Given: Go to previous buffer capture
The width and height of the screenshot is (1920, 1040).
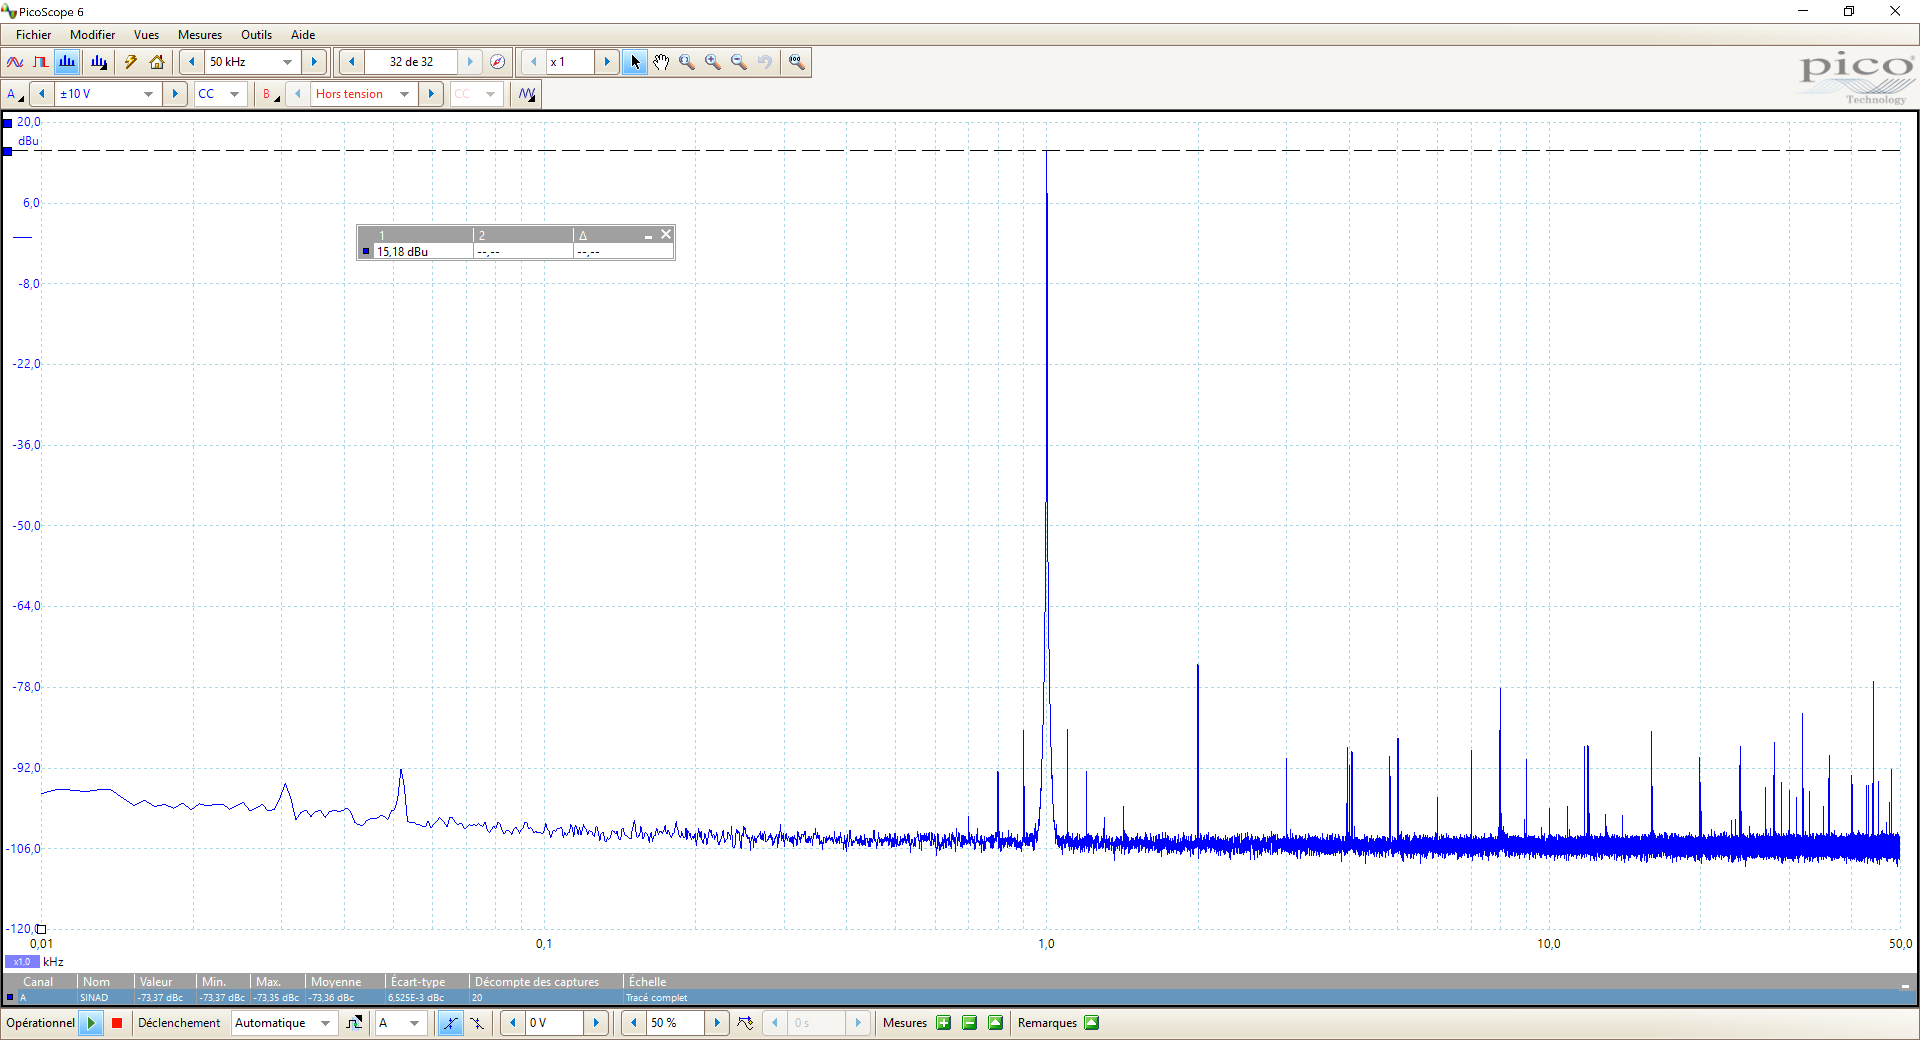Looking at the screenshot, I should click(351, 62).
